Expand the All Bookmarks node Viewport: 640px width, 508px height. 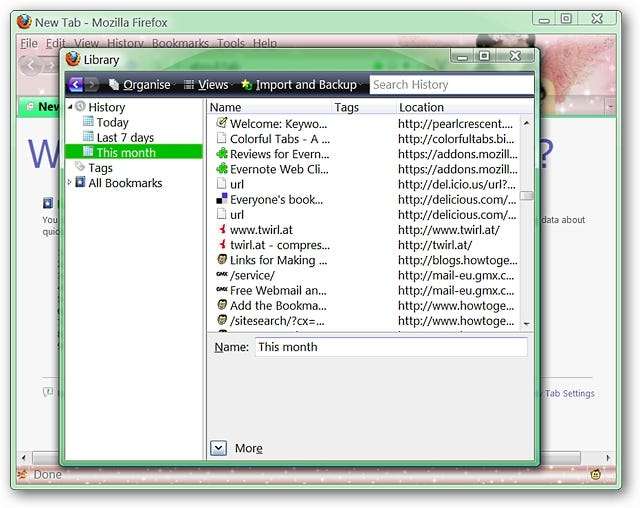(x=69, y=182)
